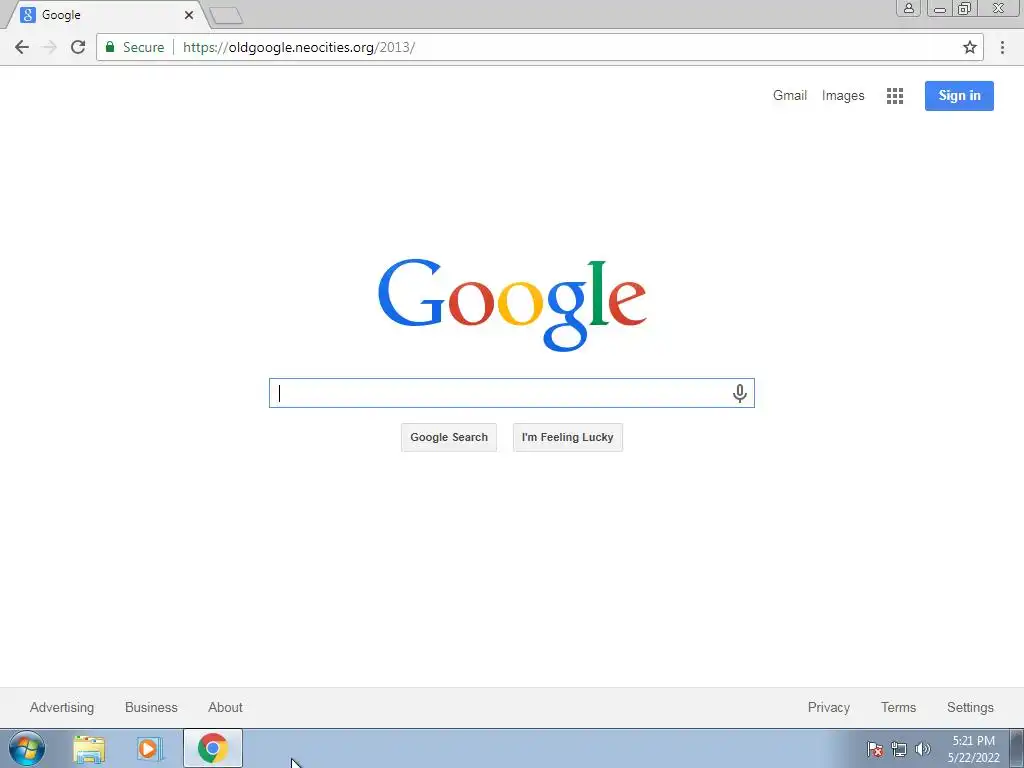
Task: Launch Windows Media Player from taskbar
Action: (x=149, y=749)
